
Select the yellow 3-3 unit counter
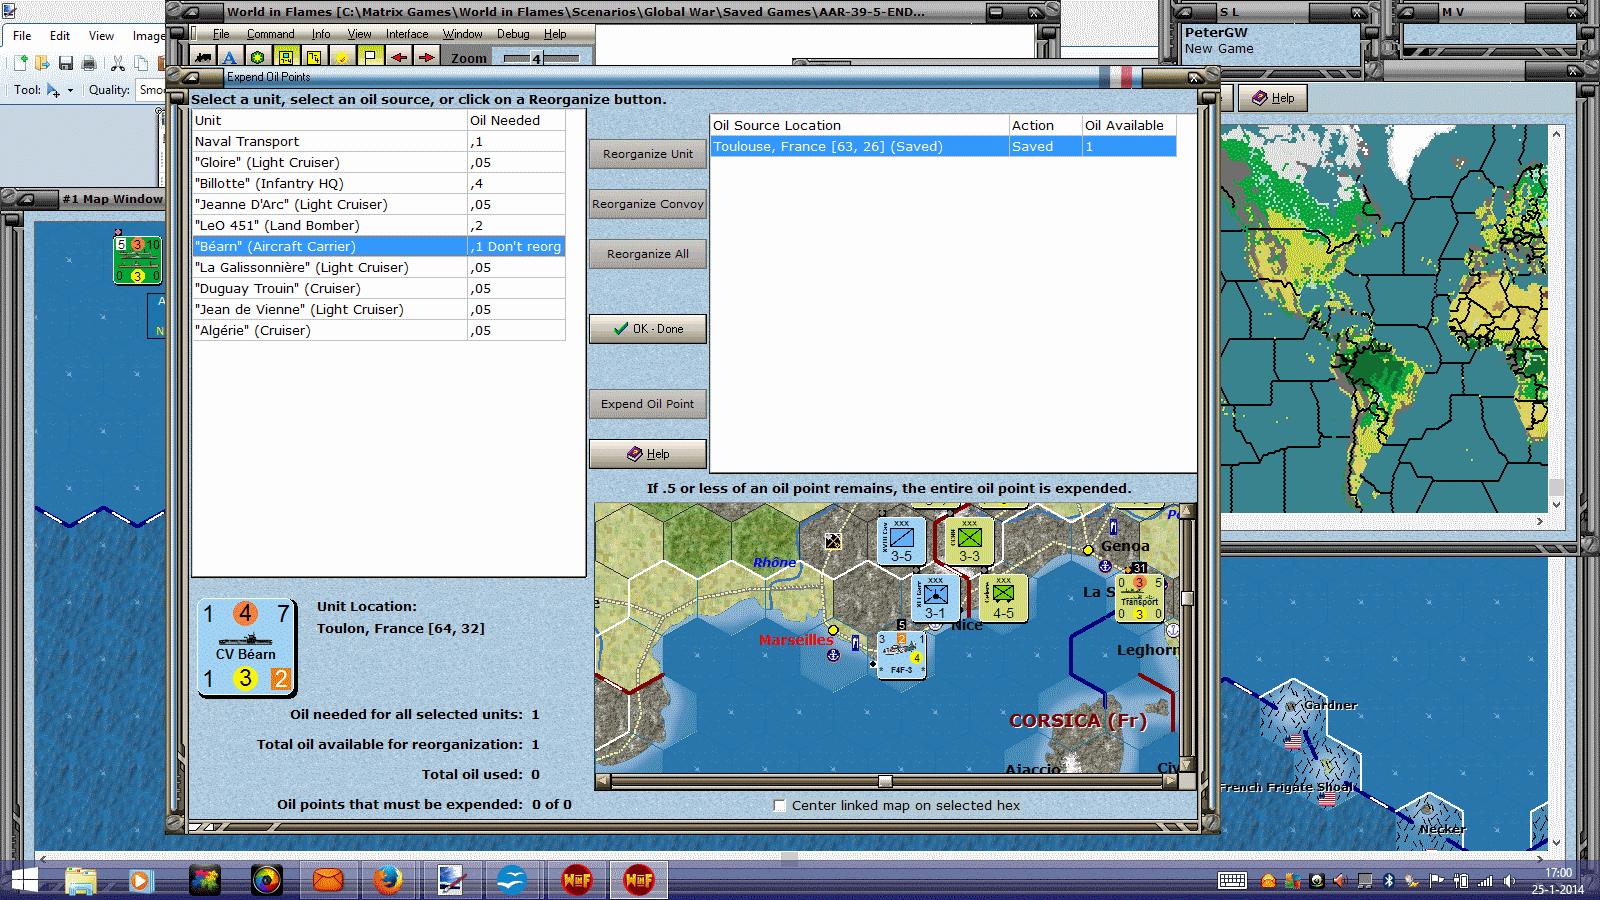[969, 540]
